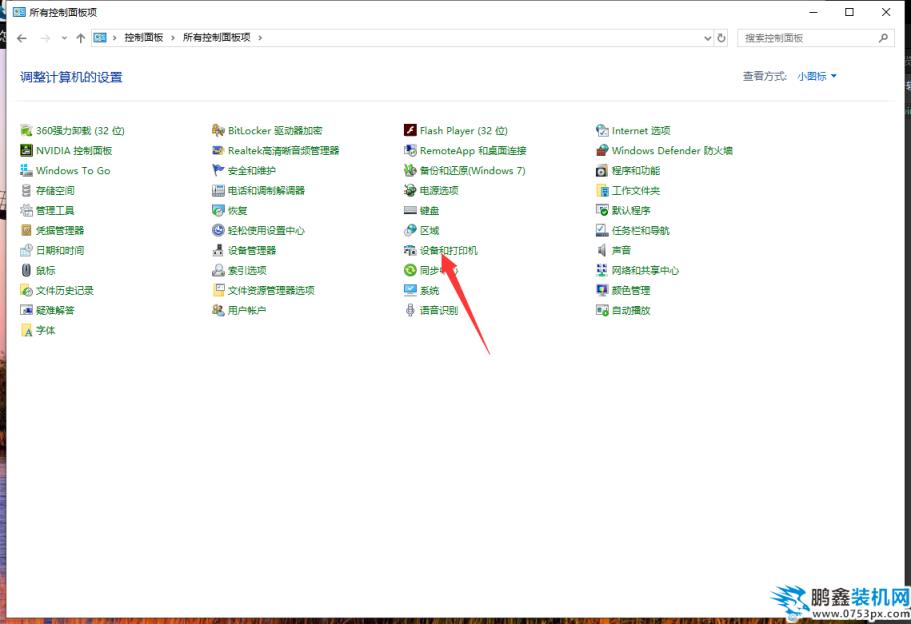
Task: Open the BitLocker 驱动器加密 icon
Action: [x=218, y=130]
